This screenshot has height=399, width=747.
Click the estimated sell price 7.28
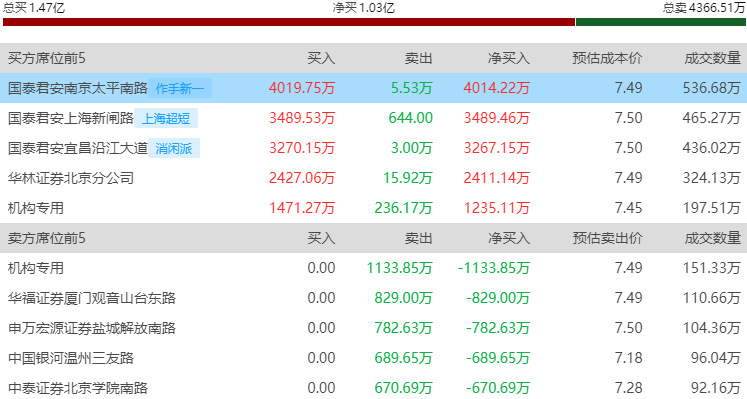628,388
